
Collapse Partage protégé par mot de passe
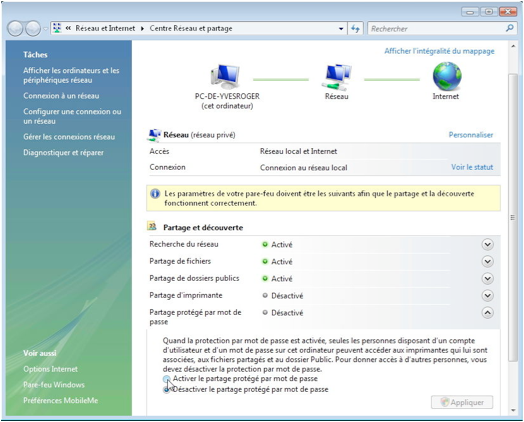point(488,313)
